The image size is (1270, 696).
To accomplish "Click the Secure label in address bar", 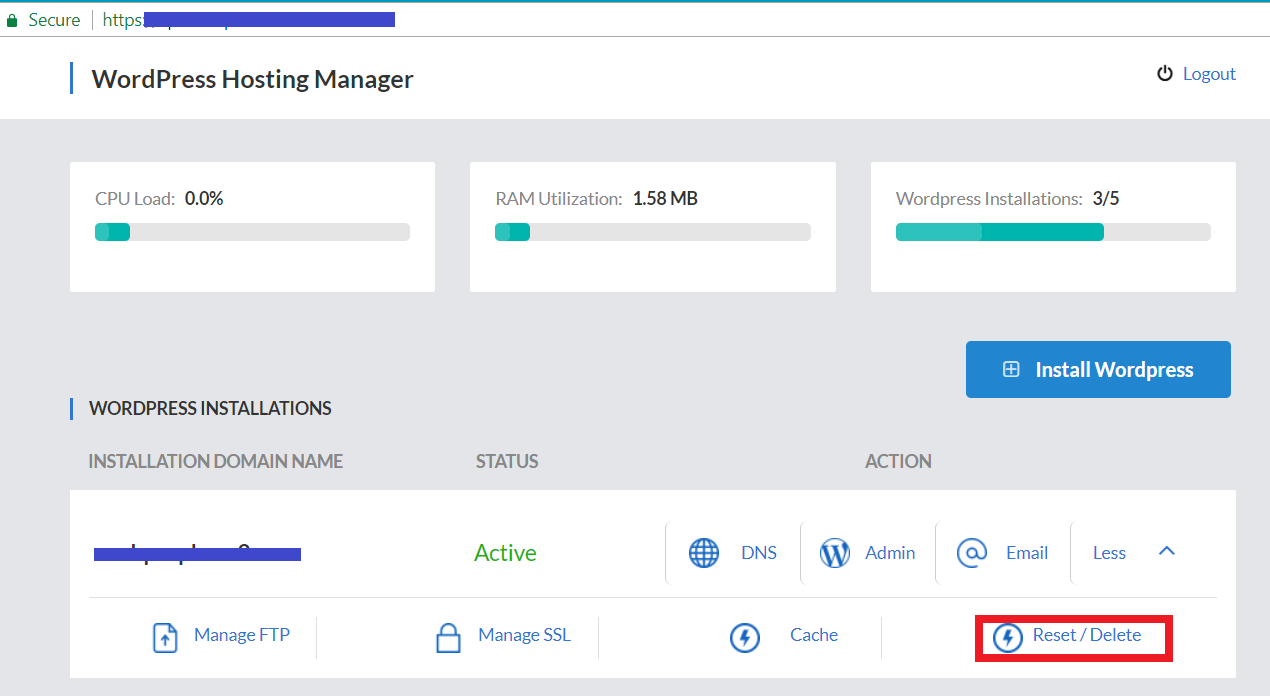I will click(54, 20).
